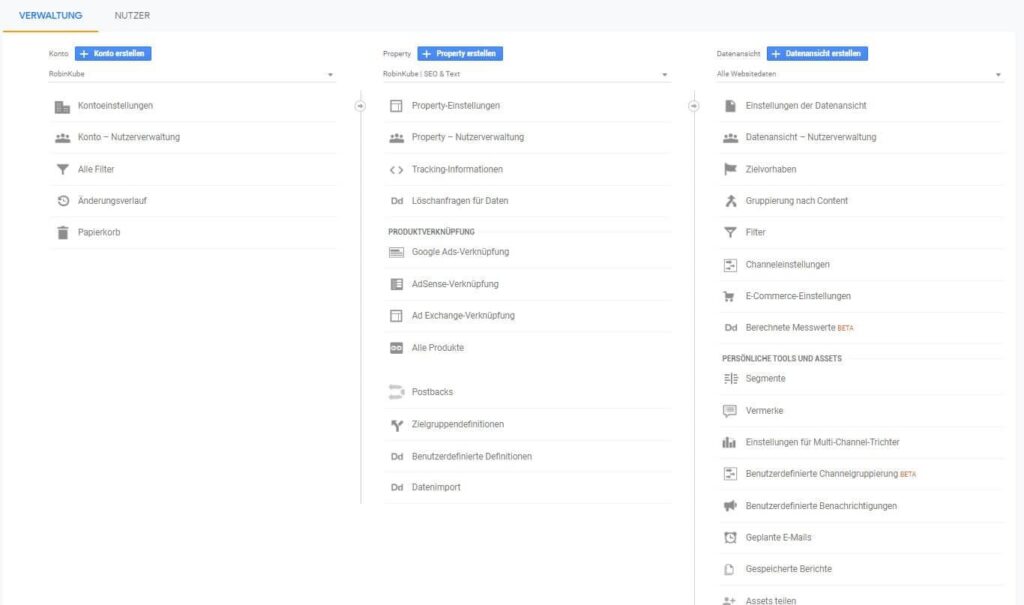Switch to the NUTZER tab
The width and height of the screenshot is (1024, 605).
132,16
